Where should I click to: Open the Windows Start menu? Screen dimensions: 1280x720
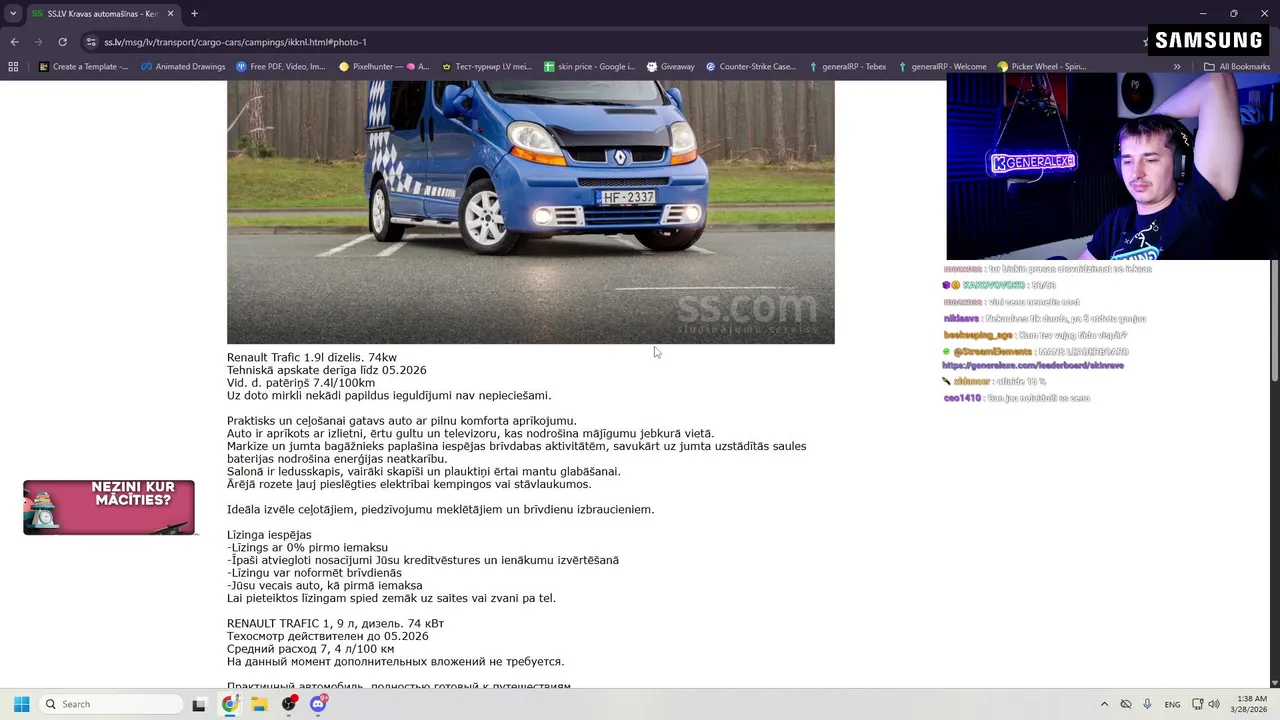pos(21,704)
